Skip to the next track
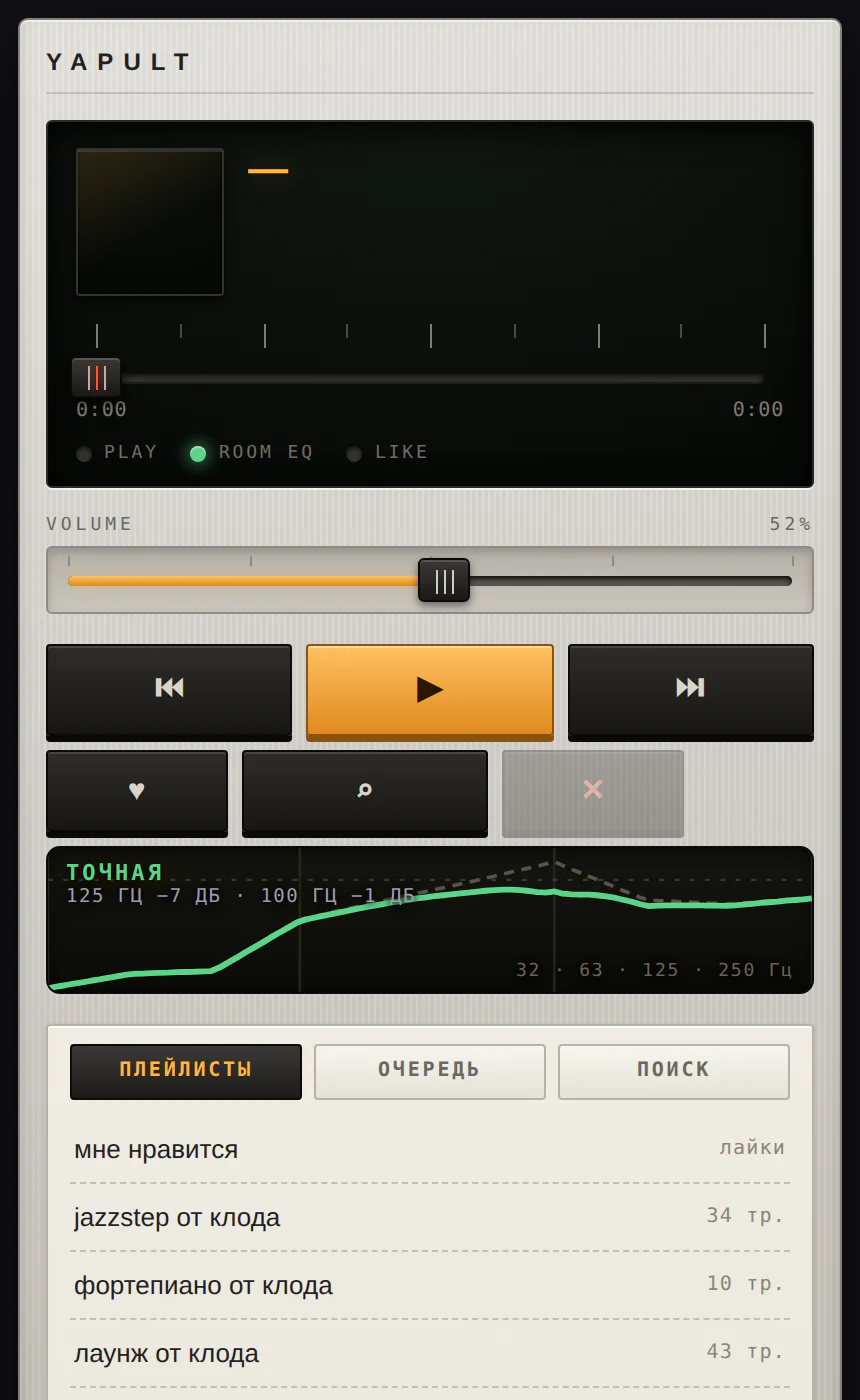This screenshot has height=1400, width=860. click(691, 690)
